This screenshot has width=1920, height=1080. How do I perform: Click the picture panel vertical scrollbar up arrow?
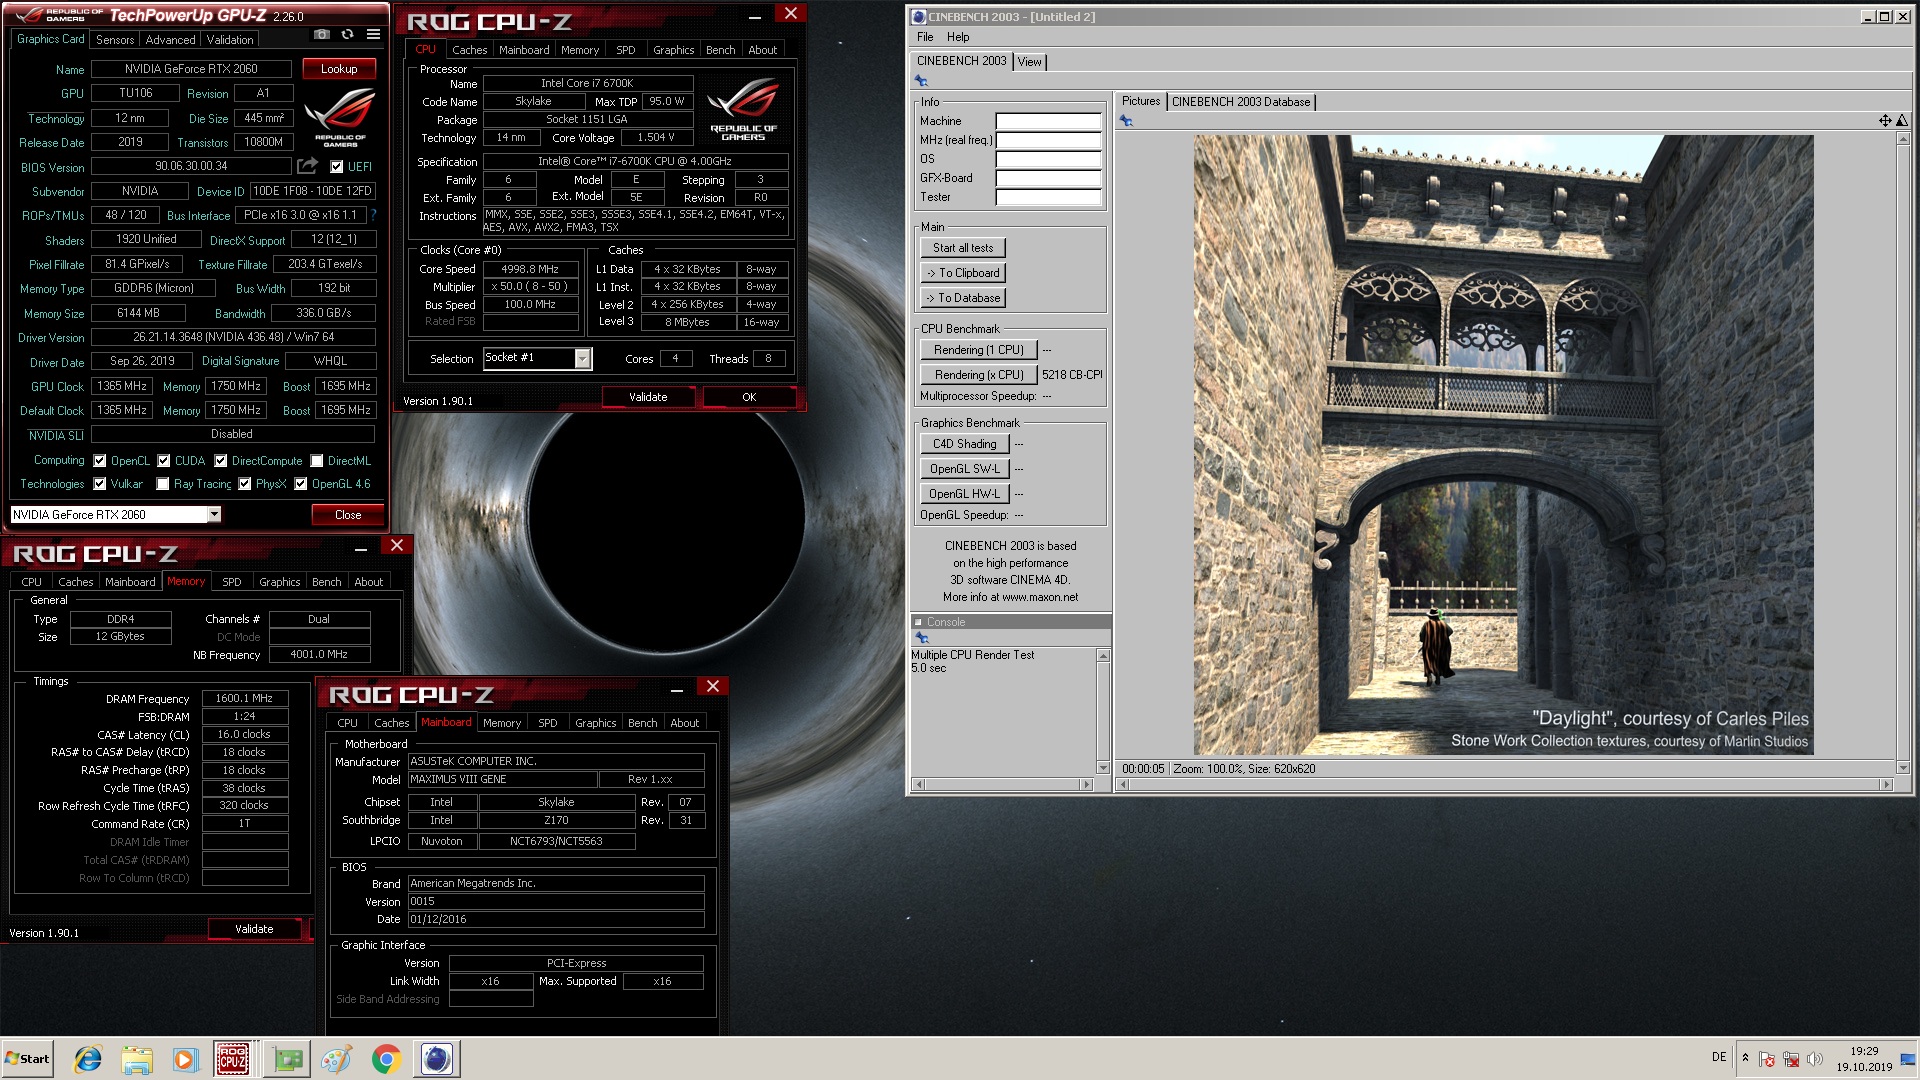tap(1903, 139)
